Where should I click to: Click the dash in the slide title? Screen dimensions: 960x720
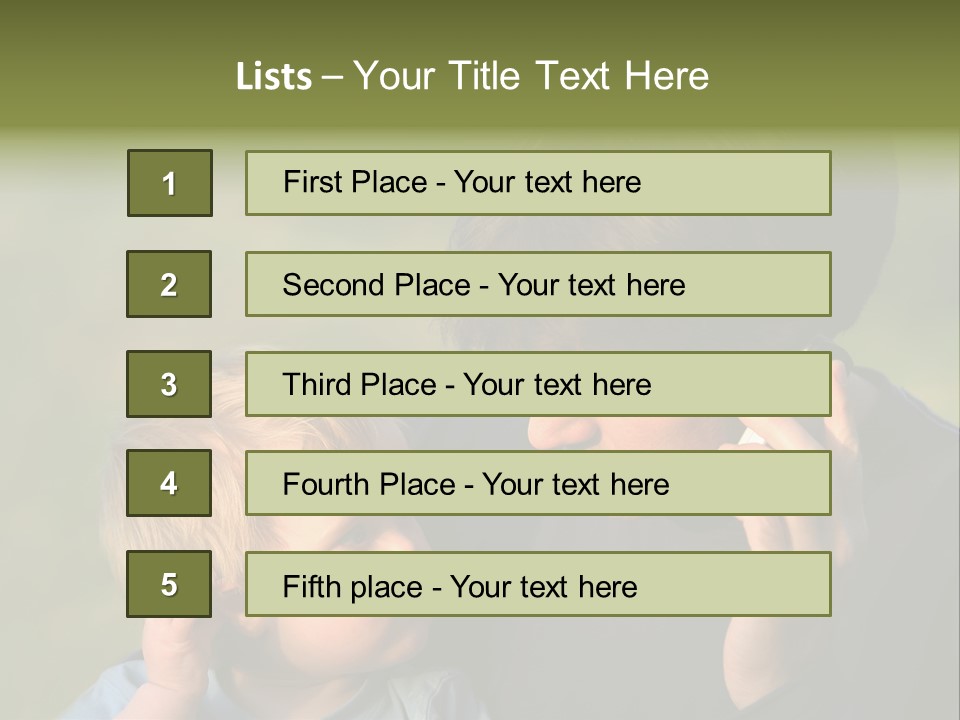click(x=334, y=77)
